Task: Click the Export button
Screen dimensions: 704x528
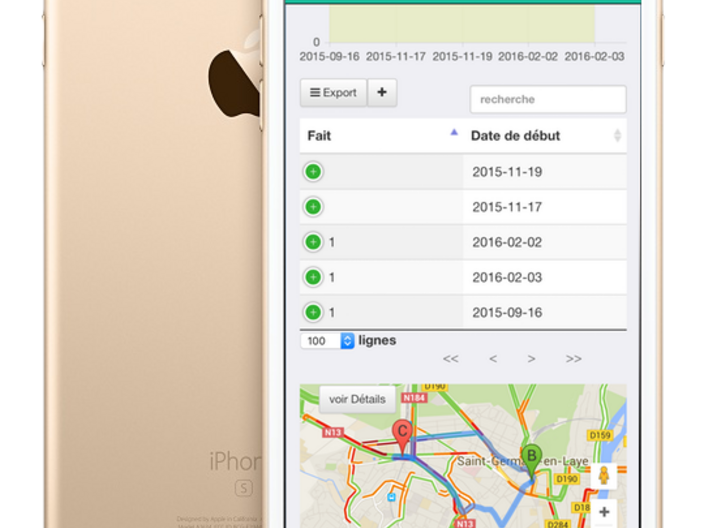Action: (333, 92)
